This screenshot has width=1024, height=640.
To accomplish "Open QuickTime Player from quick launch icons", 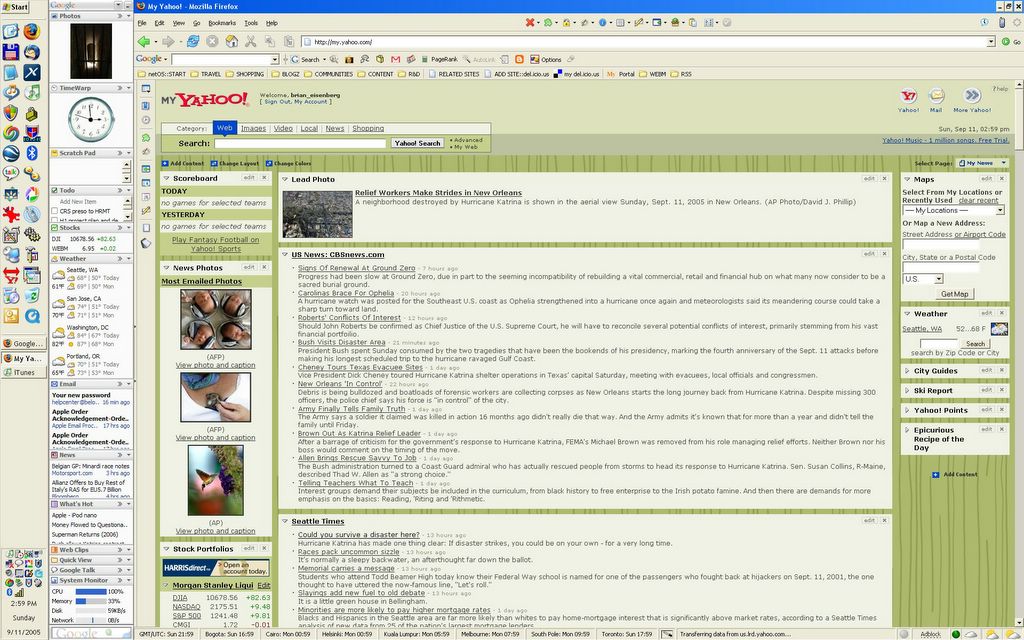I will coord(31,316).
